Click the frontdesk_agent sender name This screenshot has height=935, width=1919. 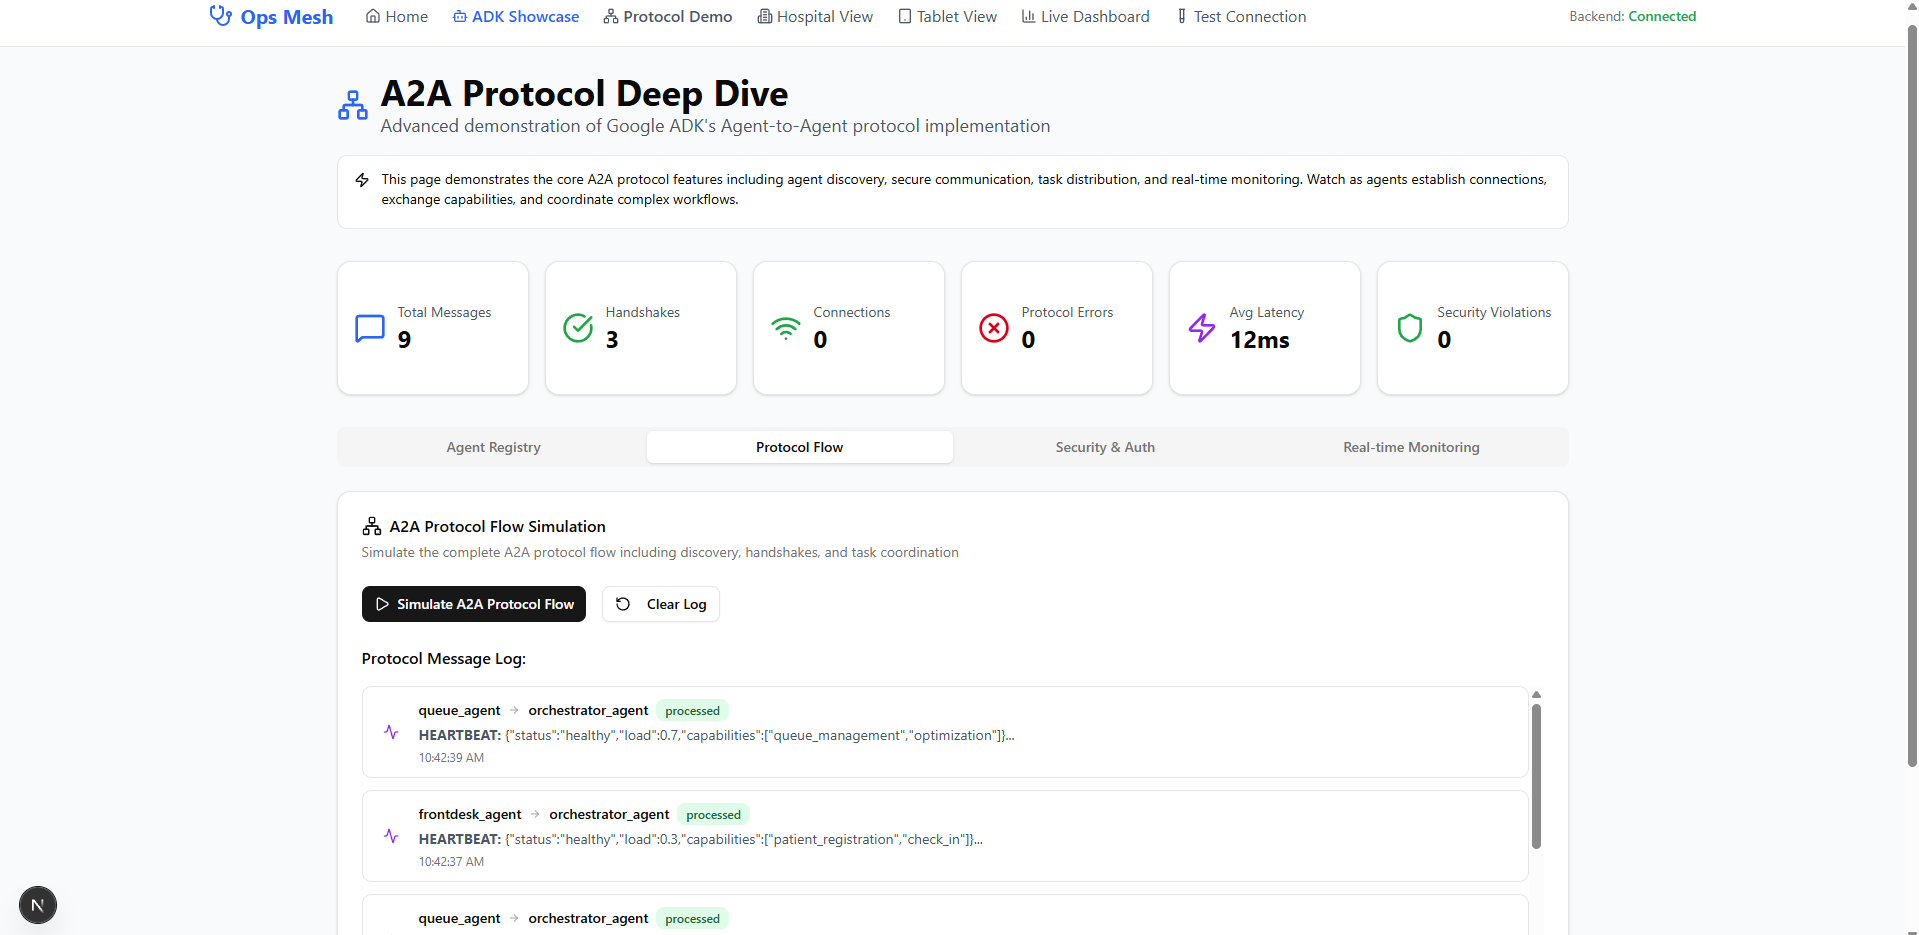point(470,815)
